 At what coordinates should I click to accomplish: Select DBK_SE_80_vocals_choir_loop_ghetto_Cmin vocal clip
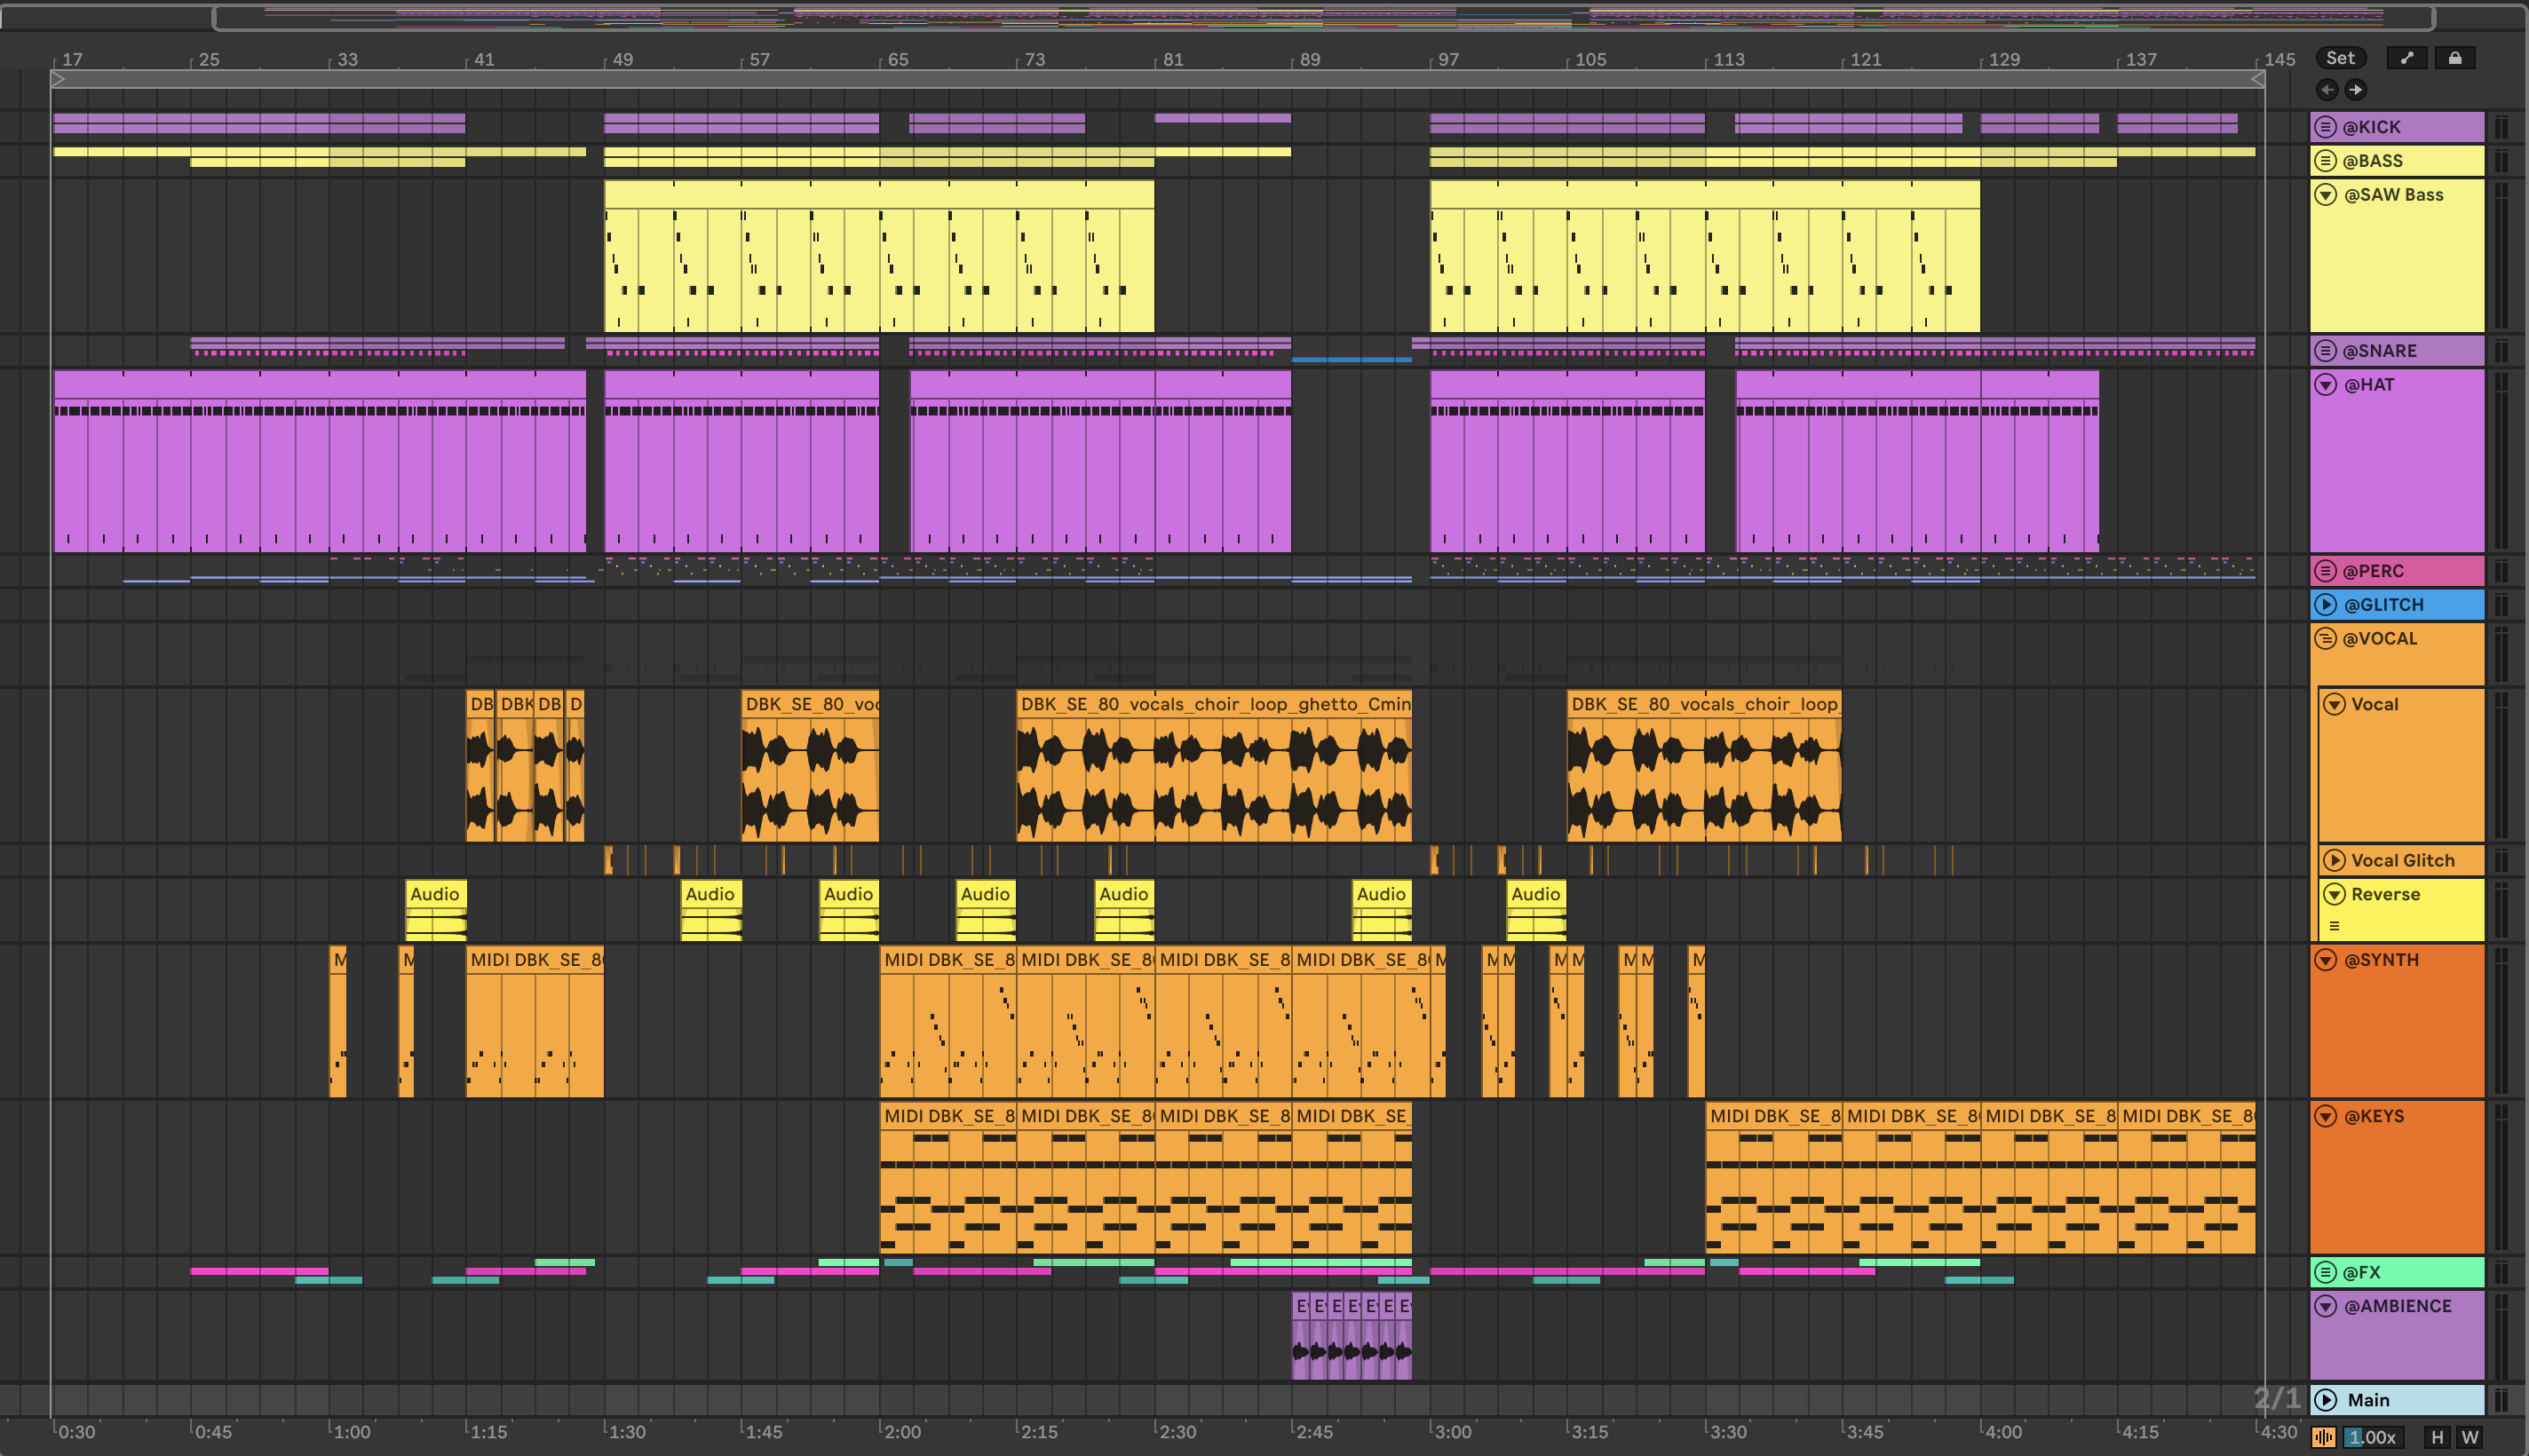(1214, 765)
